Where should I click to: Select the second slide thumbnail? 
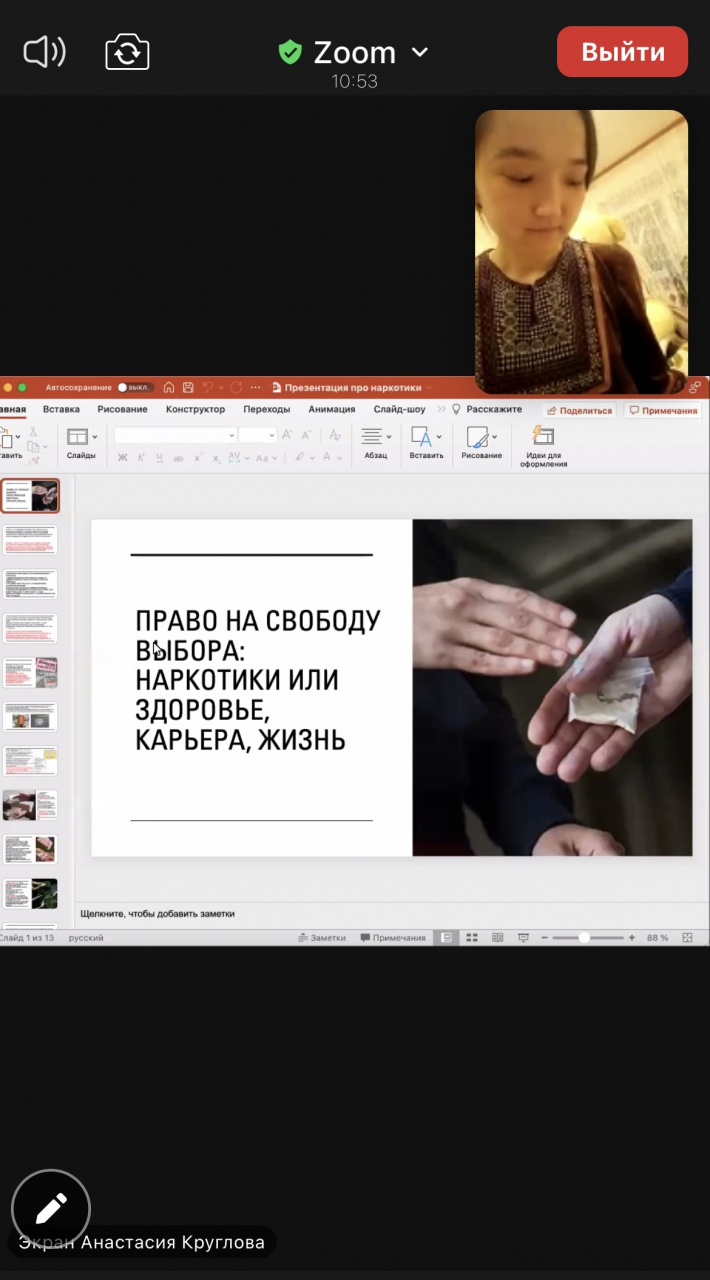click(x=30, y=540)
